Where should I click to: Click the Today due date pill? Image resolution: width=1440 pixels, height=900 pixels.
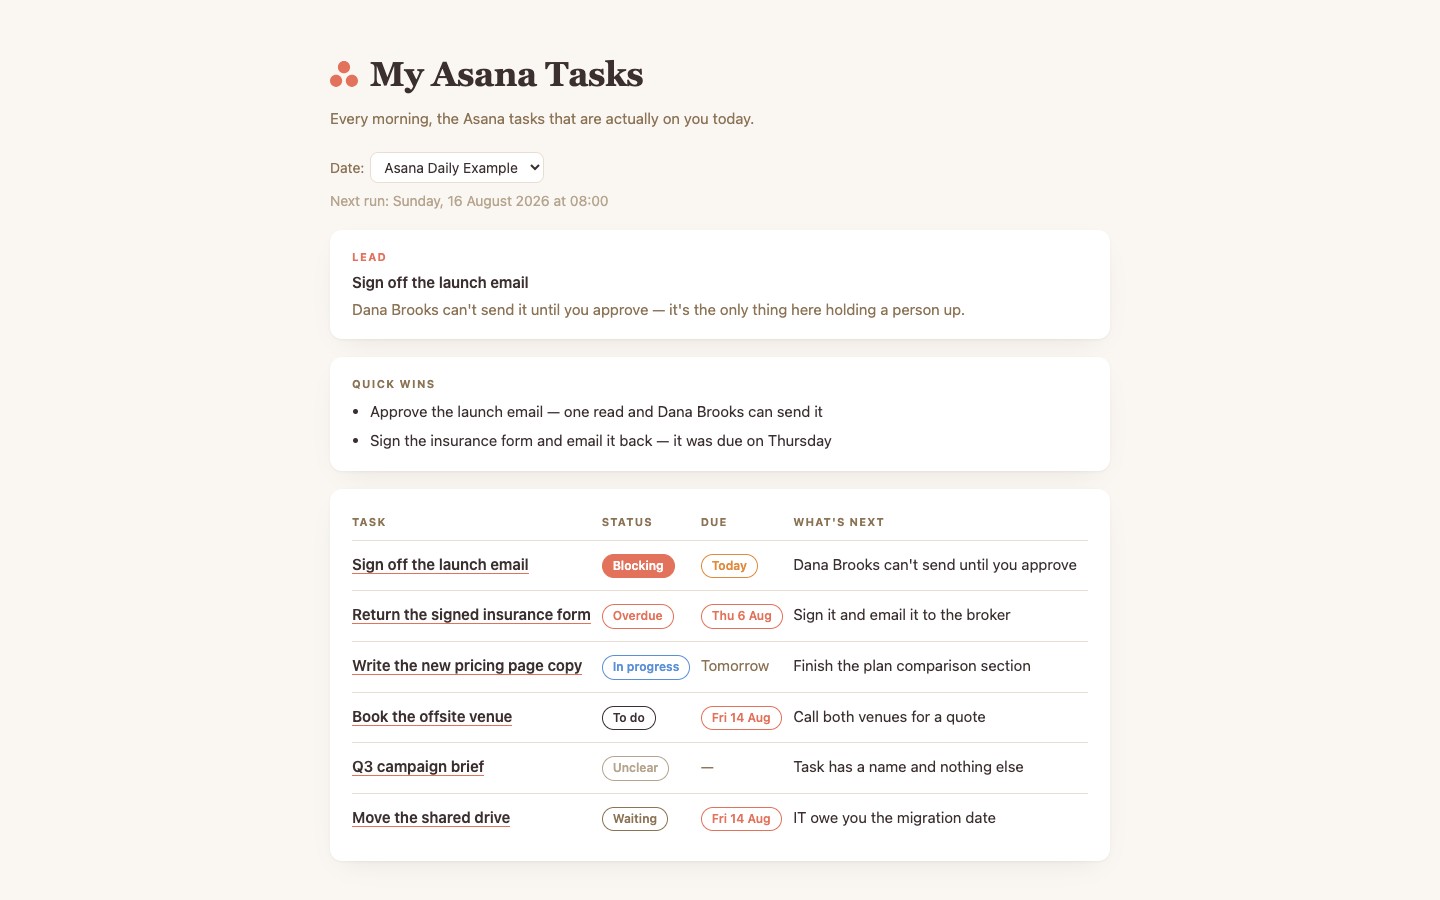730,566
